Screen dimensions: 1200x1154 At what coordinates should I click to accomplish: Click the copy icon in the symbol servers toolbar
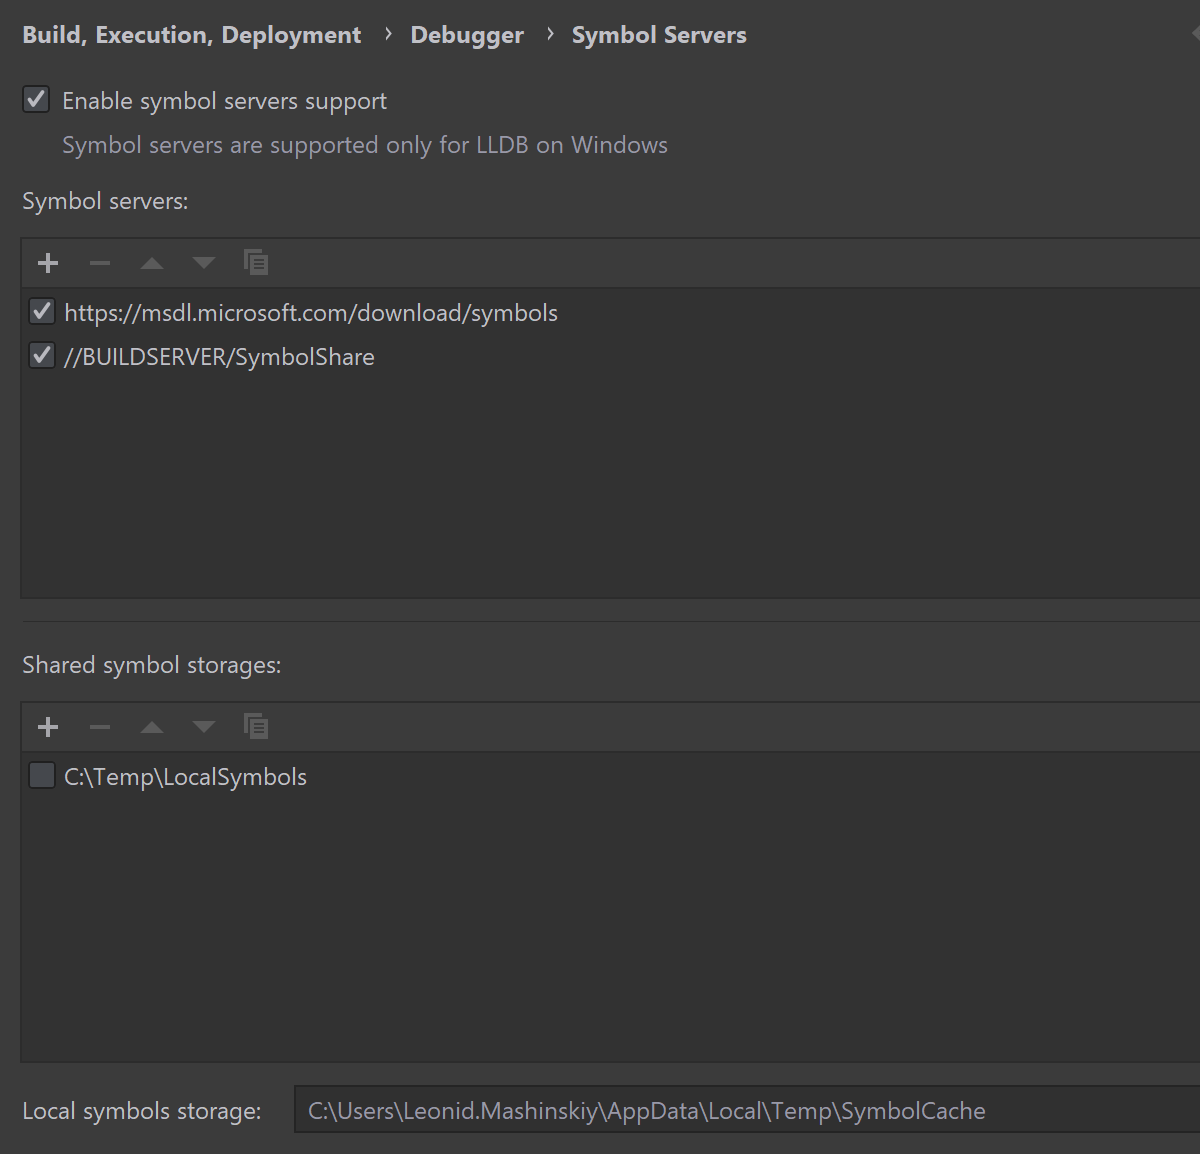[256, 261]
